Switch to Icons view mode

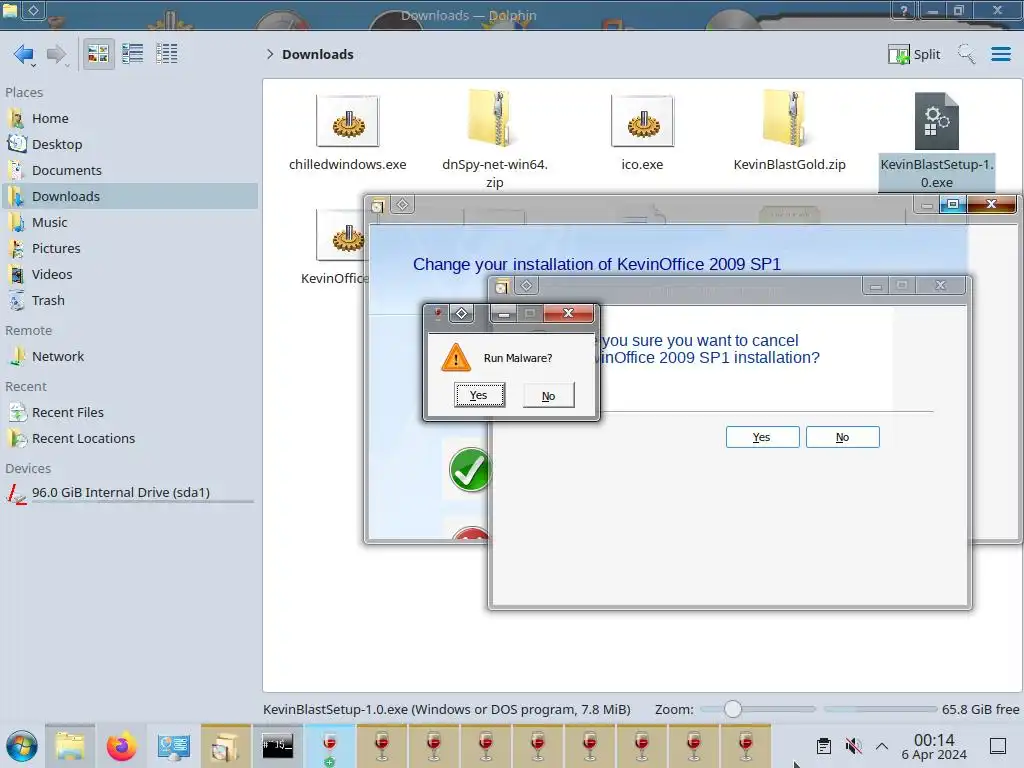[x=98, y=54]
